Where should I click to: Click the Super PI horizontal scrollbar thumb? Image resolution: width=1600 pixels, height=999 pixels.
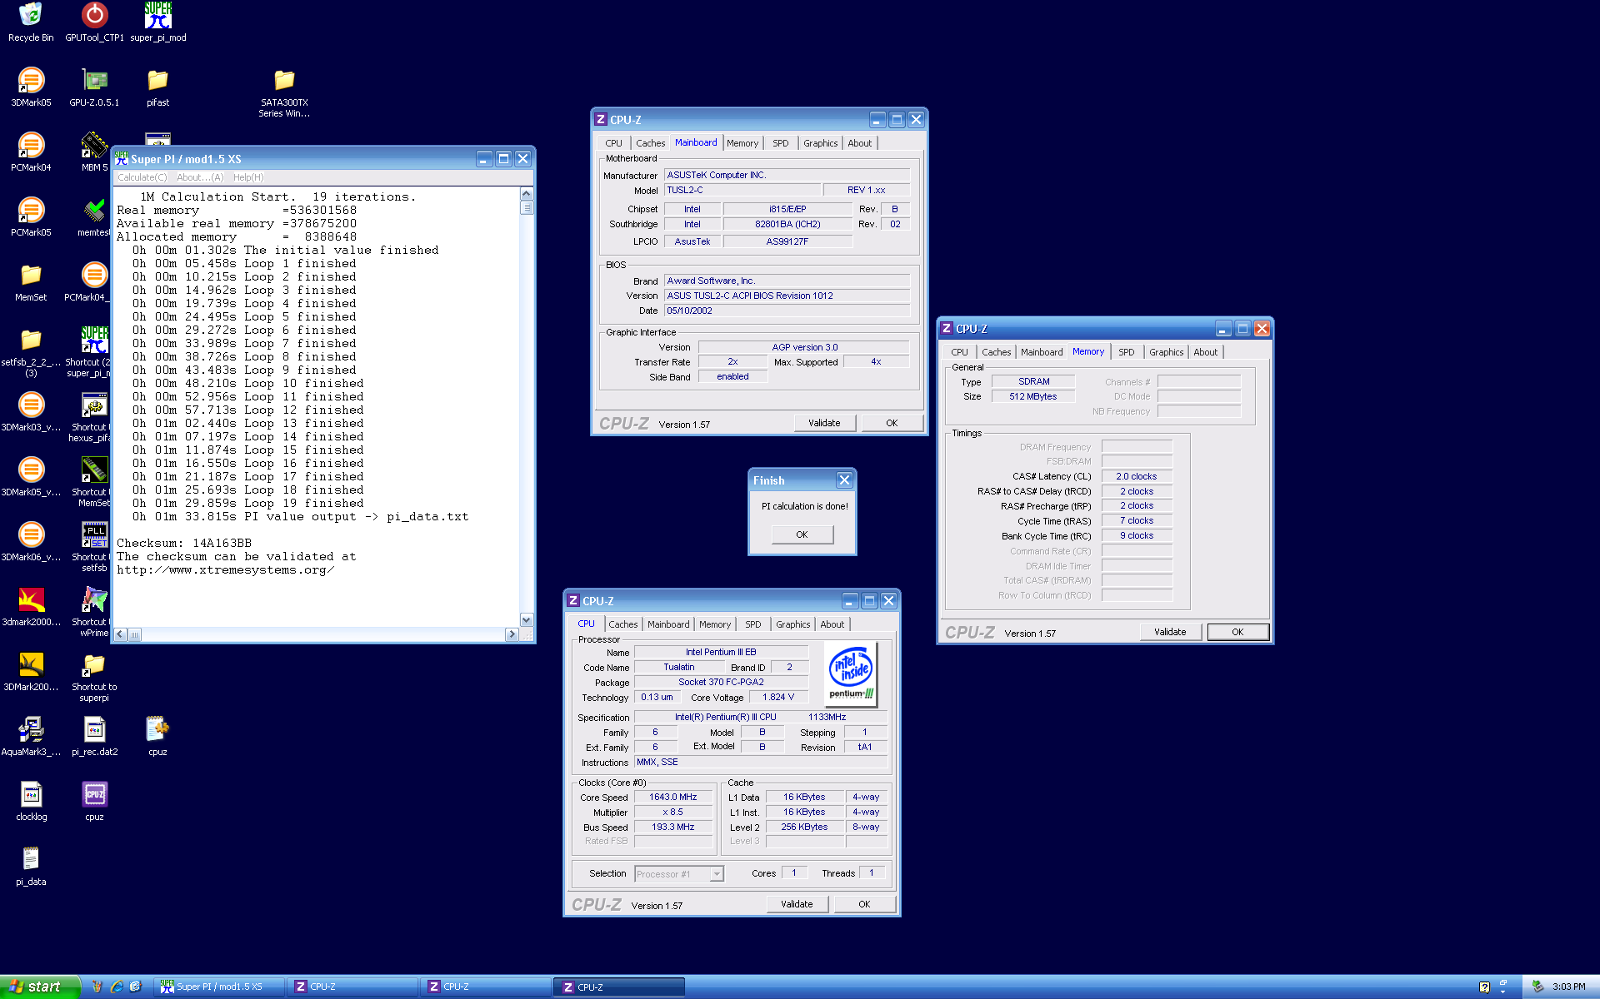click(x=135, y=634)
